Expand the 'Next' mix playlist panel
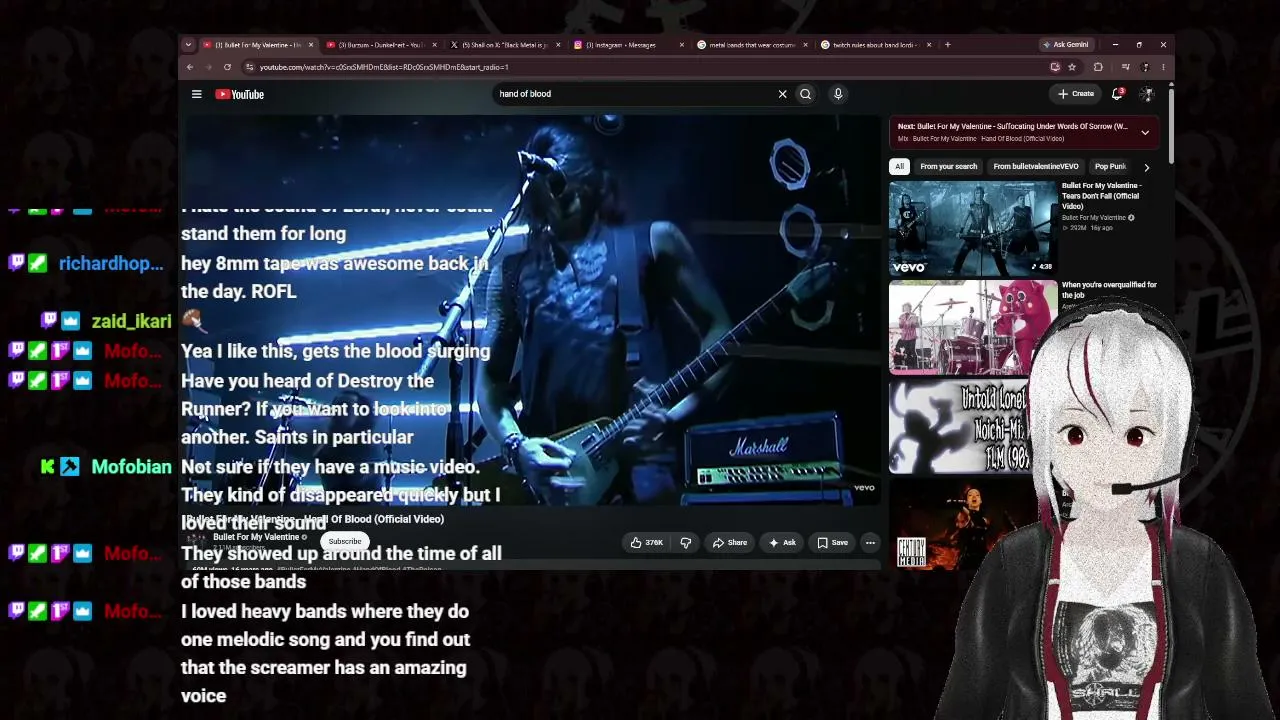 click(1145, 132)
